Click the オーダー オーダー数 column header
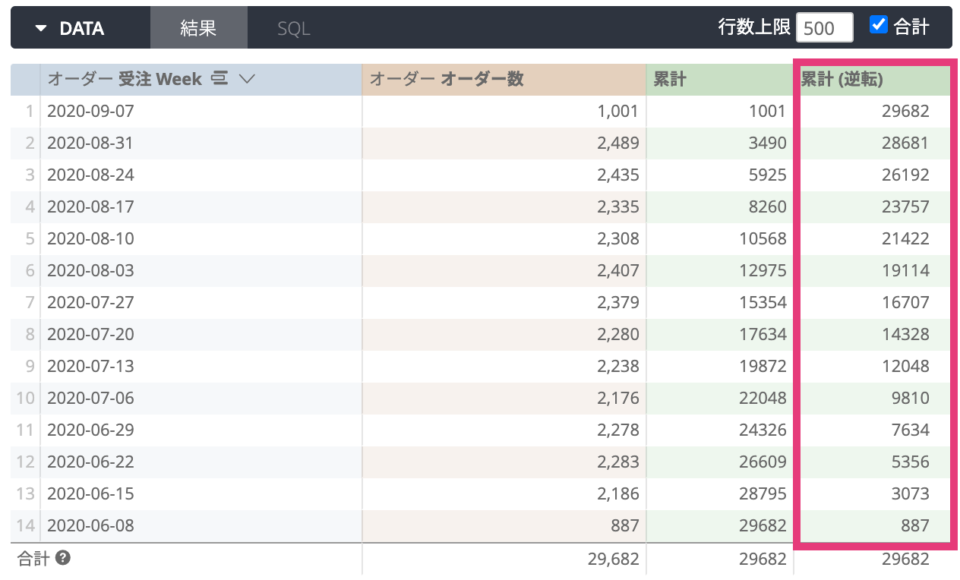The image size is (960, 580). click(504, 79)
